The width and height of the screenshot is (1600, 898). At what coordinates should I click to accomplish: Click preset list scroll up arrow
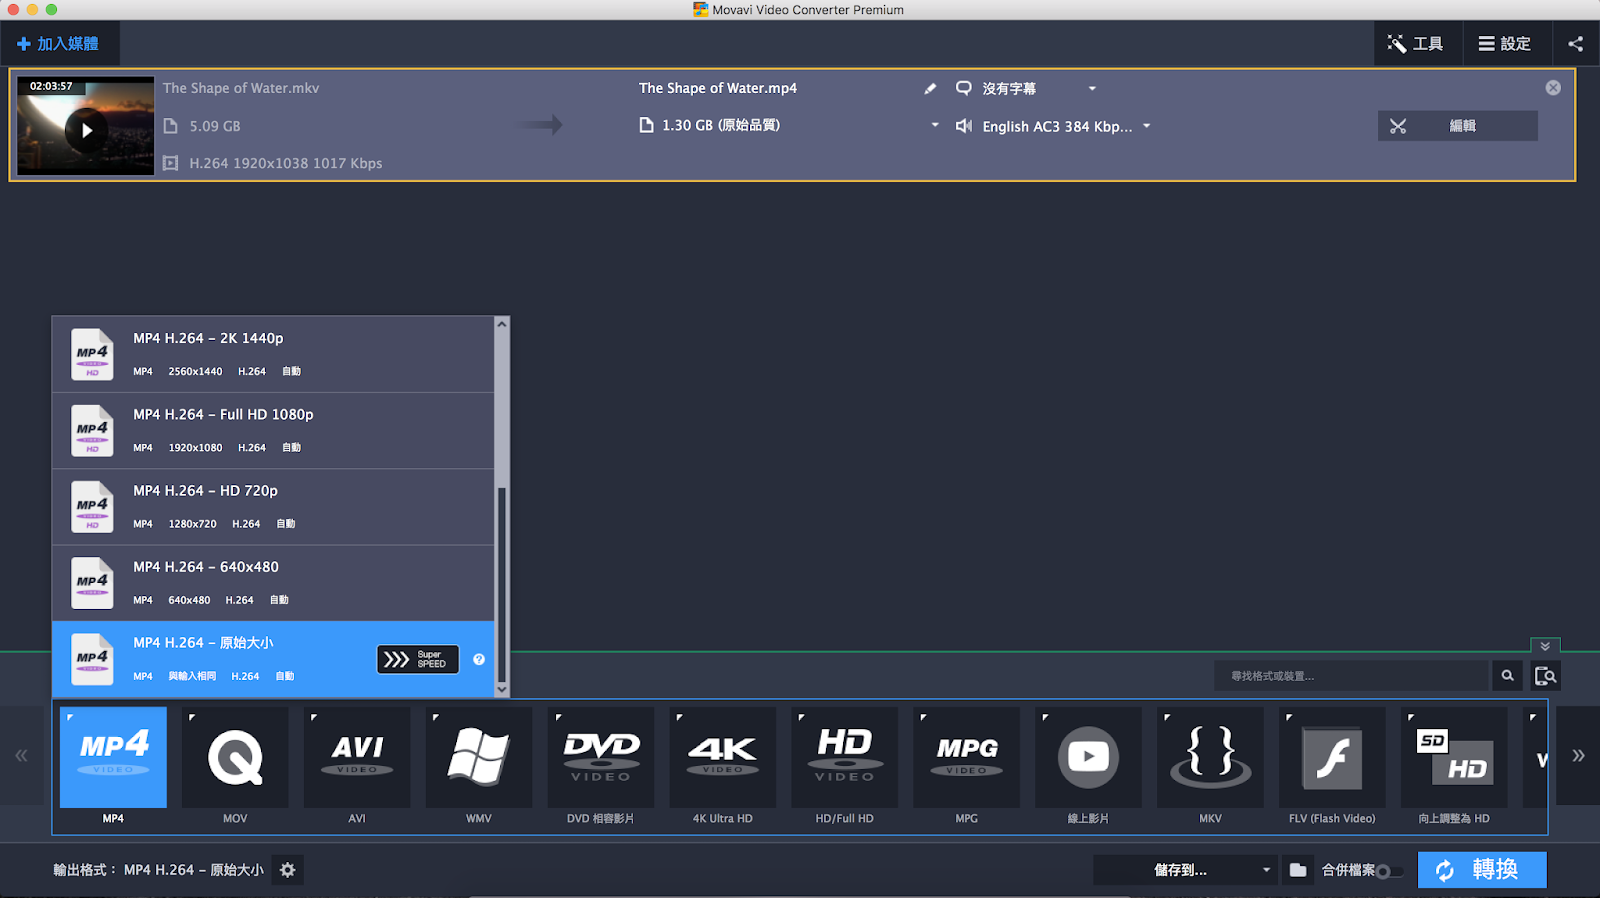pos(502,324)
